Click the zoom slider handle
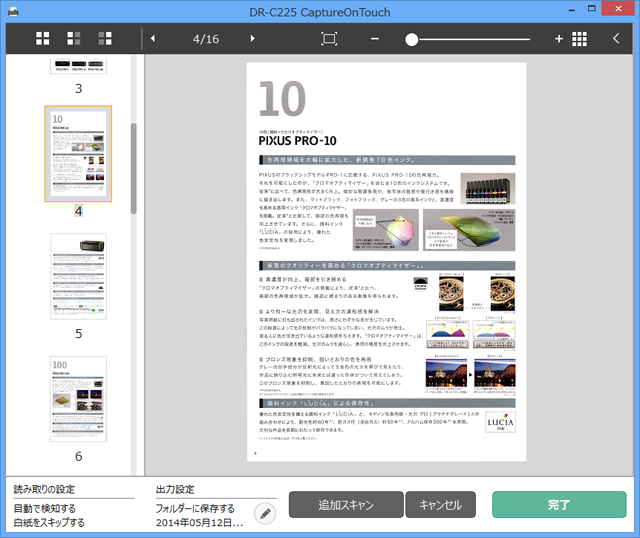 coord(411,40)
